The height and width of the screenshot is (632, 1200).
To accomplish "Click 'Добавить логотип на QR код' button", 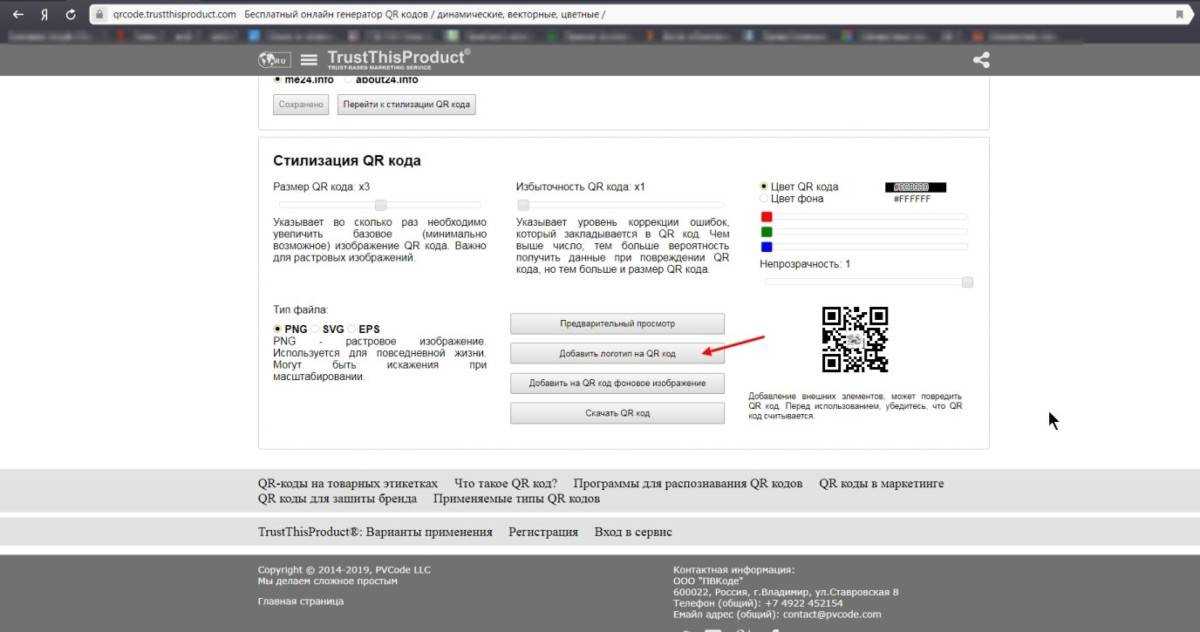I will click(617, 354).
